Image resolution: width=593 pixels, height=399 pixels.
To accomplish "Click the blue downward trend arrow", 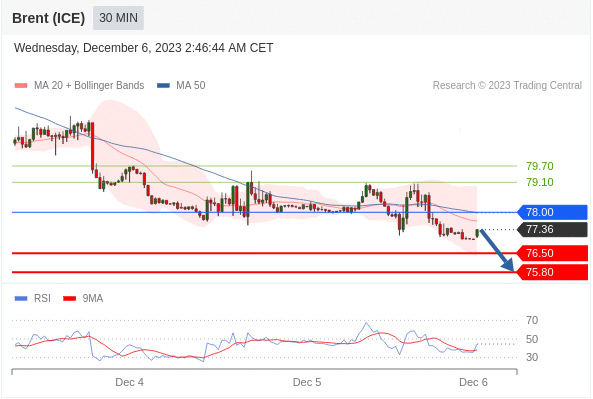I will tap(497, 250).
